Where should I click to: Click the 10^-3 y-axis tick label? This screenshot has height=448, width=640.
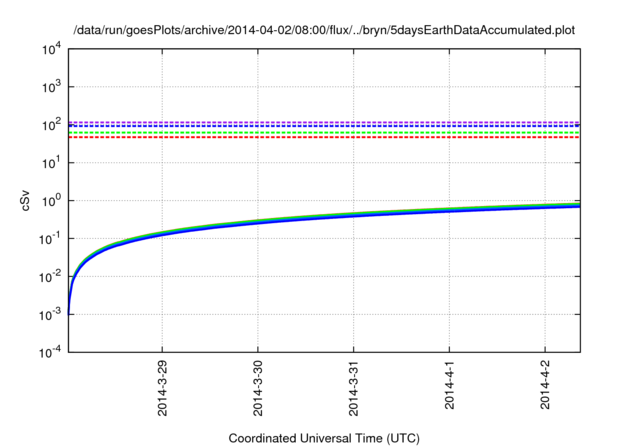50,315
